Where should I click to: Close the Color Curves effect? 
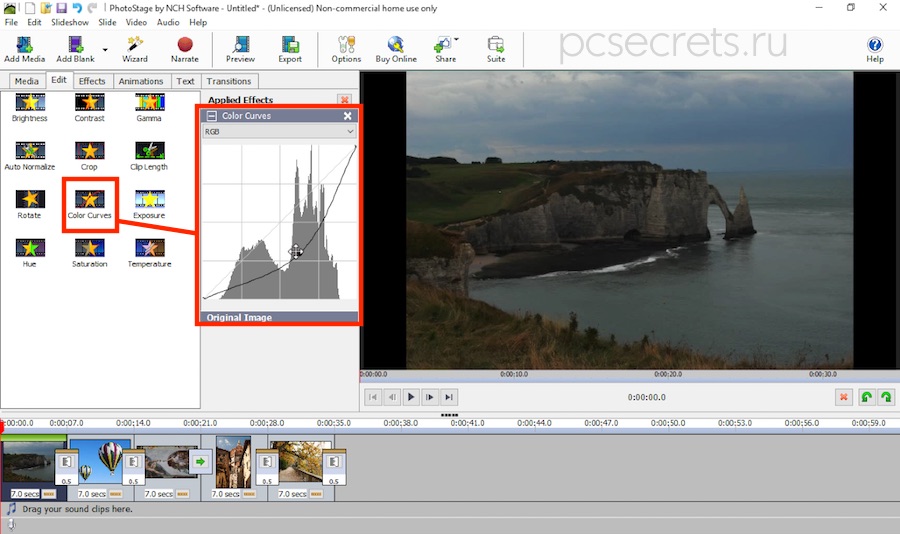tap(347, 115)
